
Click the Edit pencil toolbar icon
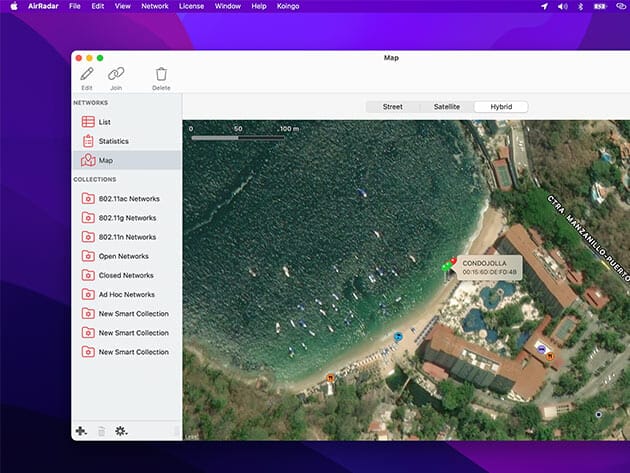coord(87,74)
